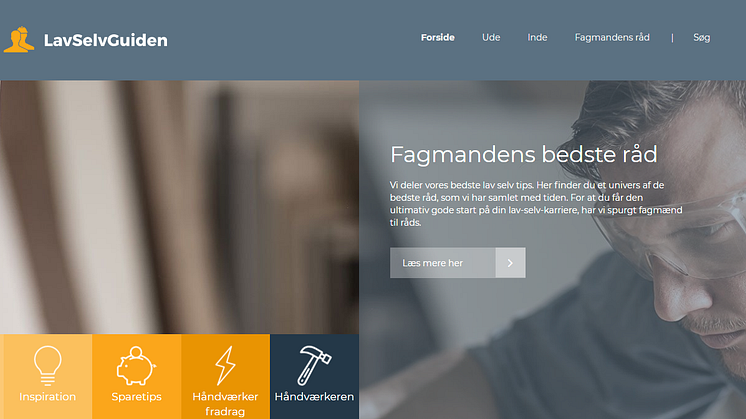Open the Inspiration lightbulb icon

click(x=48, y=365)
